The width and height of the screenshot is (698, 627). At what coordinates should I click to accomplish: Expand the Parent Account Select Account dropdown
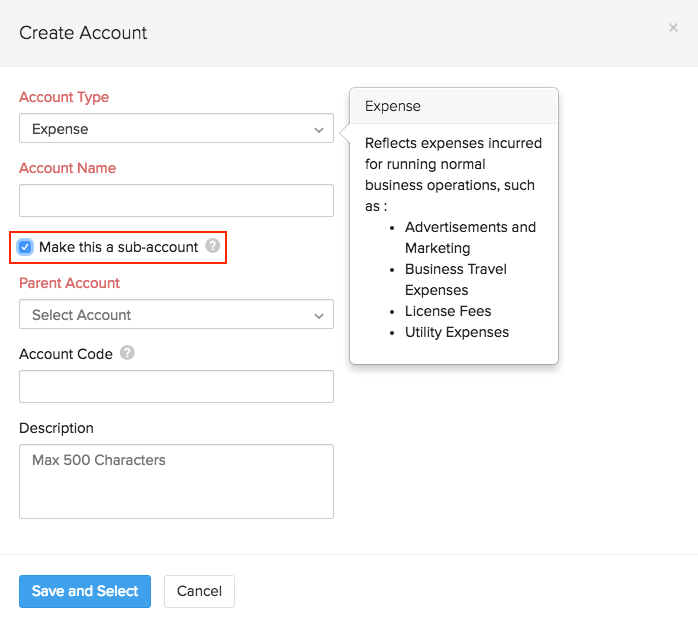175,315
